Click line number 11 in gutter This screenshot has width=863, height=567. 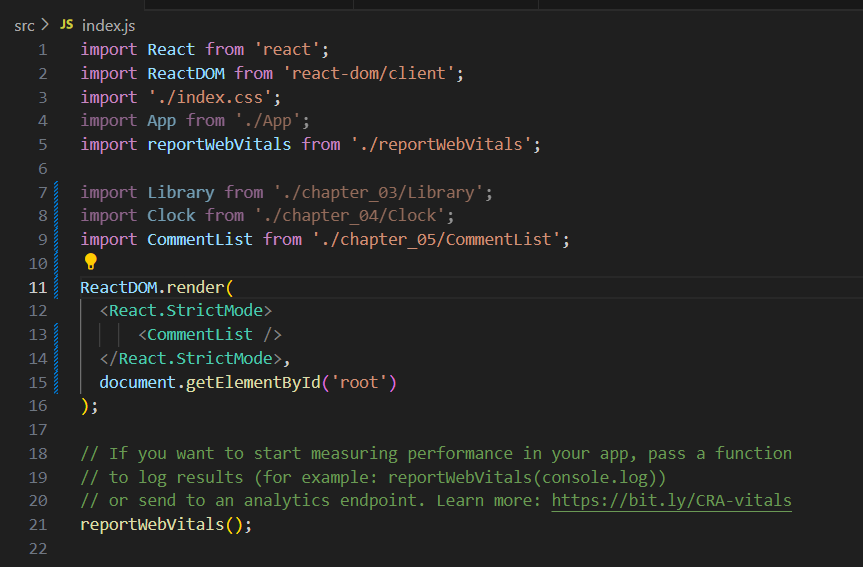tap(38, 287)
